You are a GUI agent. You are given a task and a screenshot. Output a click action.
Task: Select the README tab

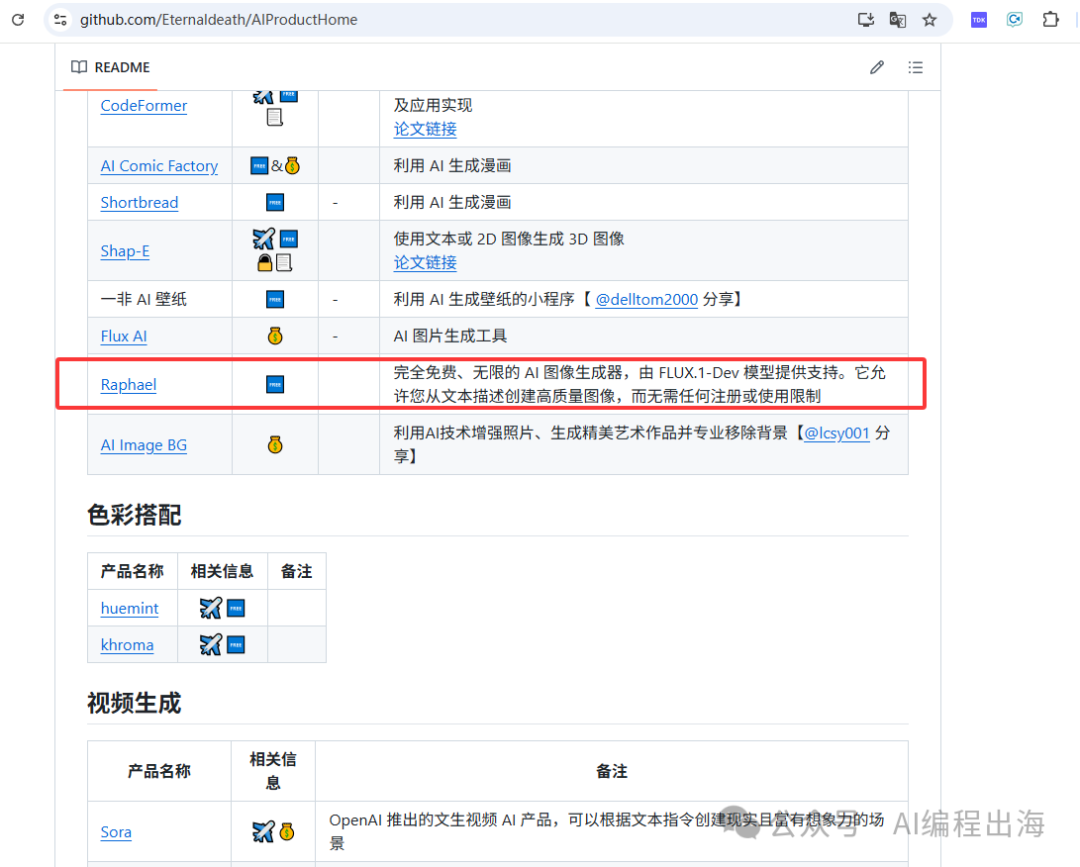(110, 68)
